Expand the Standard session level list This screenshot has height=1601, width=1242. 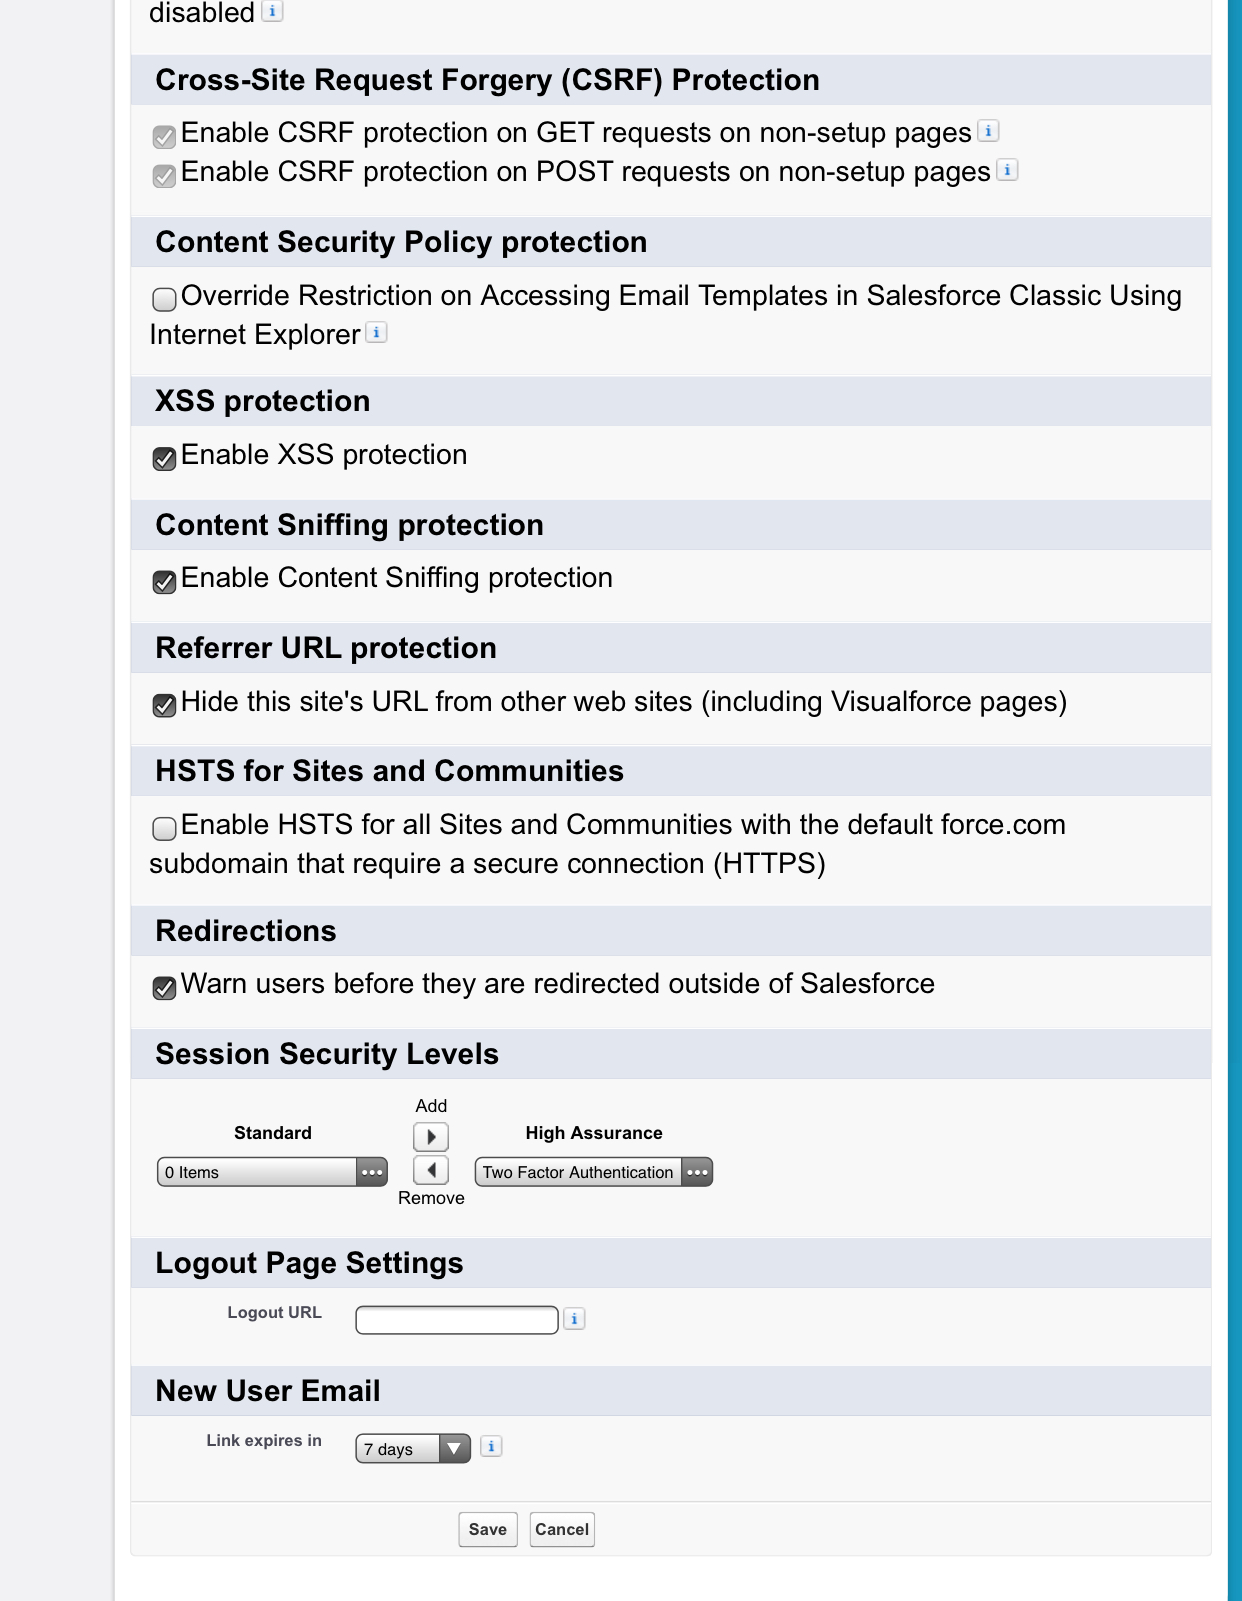tap(372, 1172)
